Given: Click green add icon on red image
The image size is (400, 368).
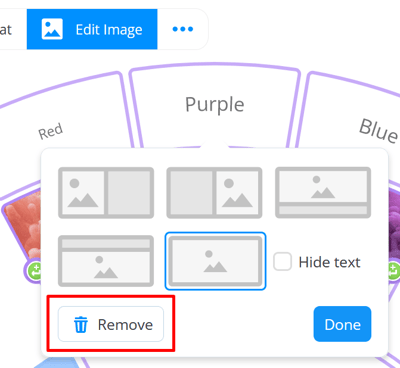Looking at the screenshot, I should click(35, 270).
